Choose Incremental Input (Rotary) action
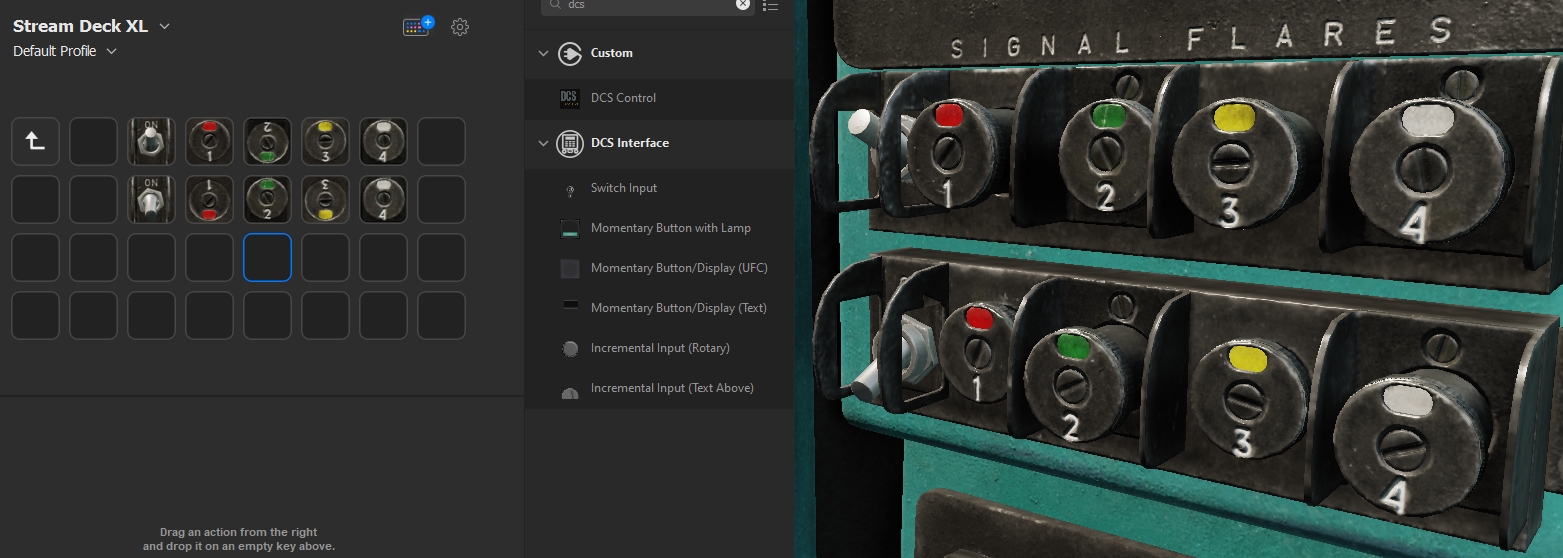Screen dimensions: 1563x558 coord(660,348)
